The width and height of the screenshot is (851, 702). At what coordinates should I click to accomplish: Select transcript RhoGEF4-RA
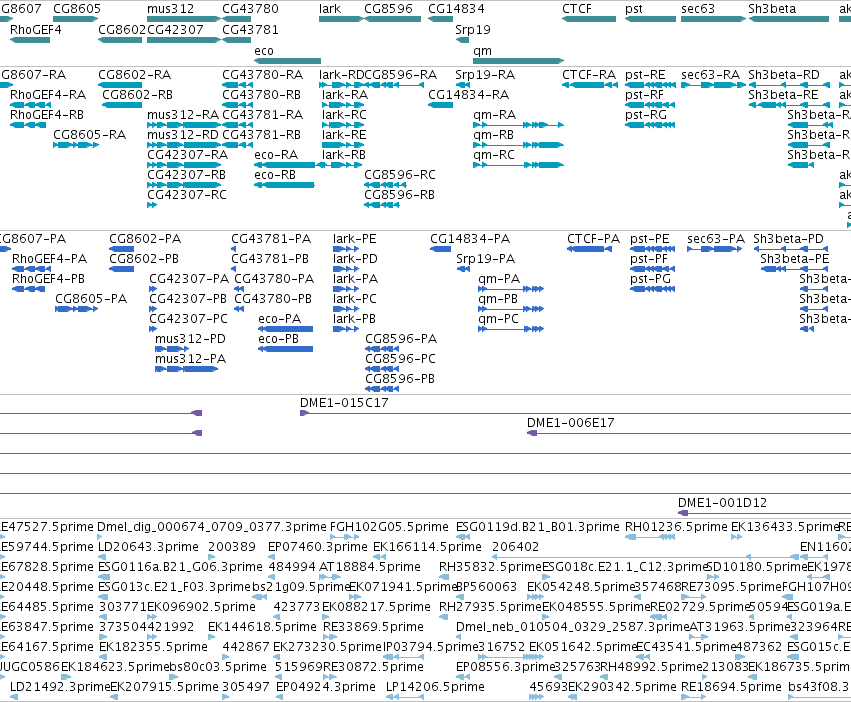coord(48,94)
